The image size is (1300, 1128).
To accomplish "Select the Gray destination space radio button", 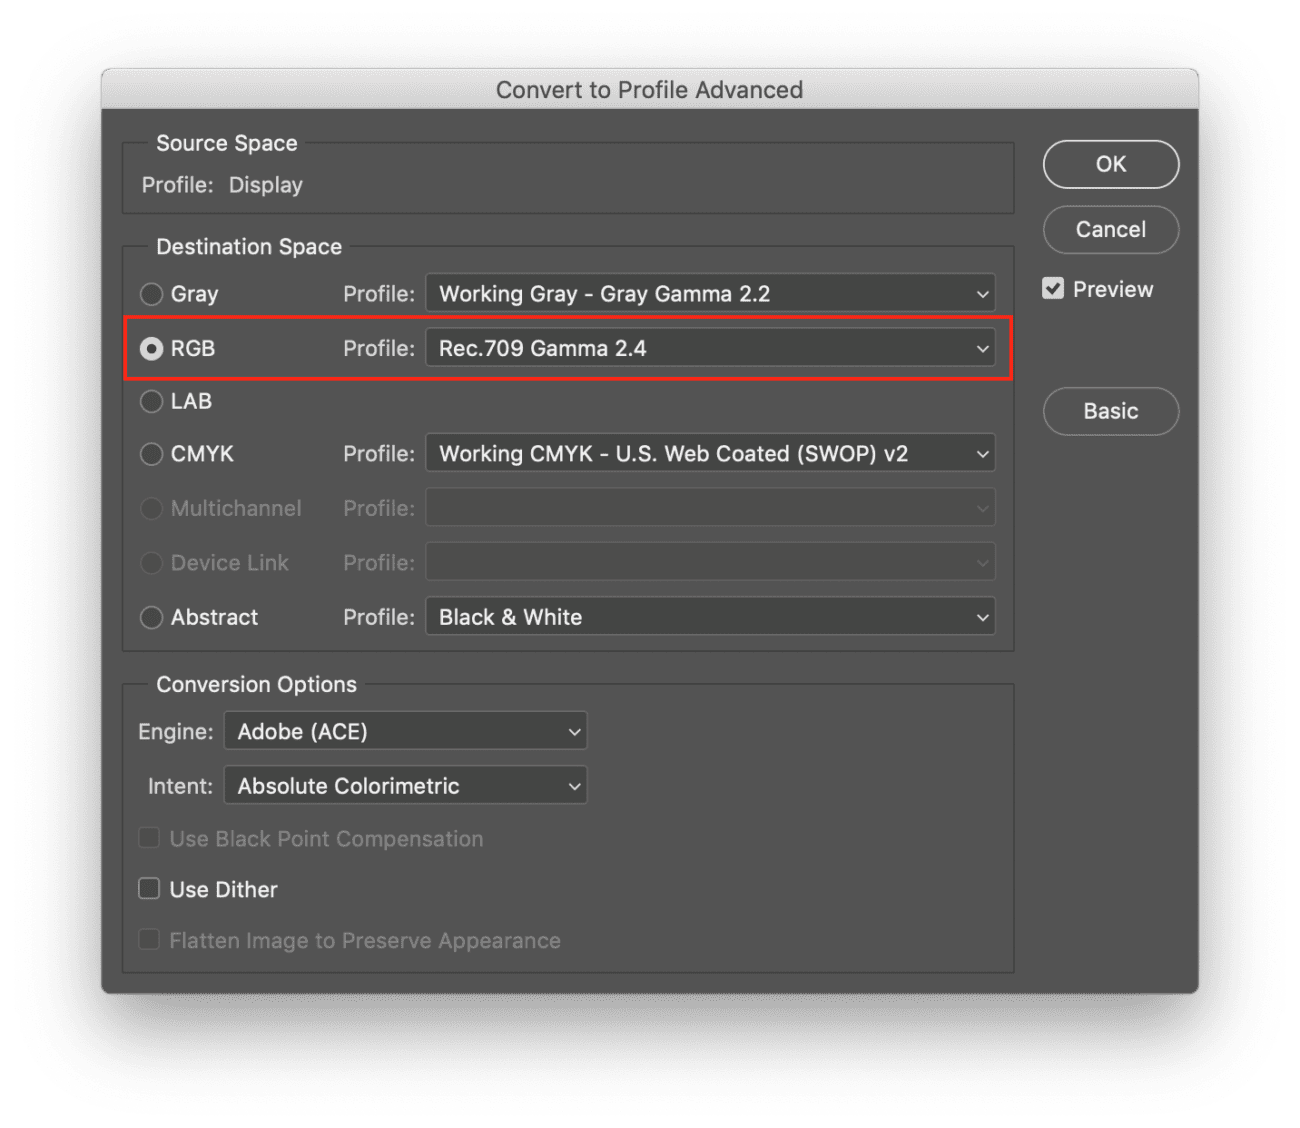I will point(151,294).
